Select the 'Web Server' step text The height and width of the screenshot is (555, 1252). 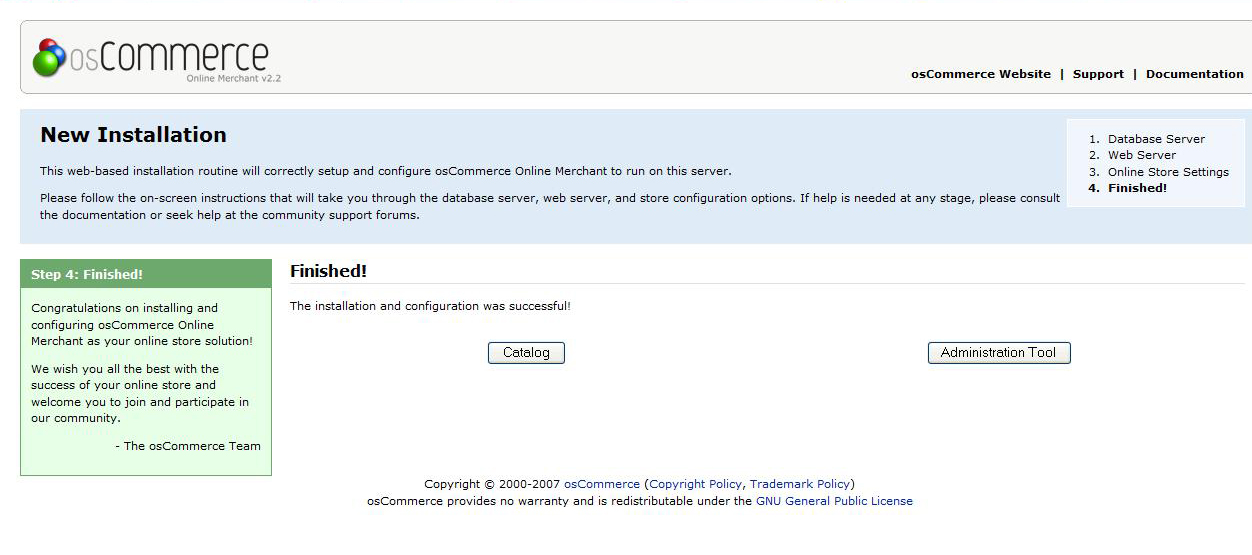[x=1142, y=155]
